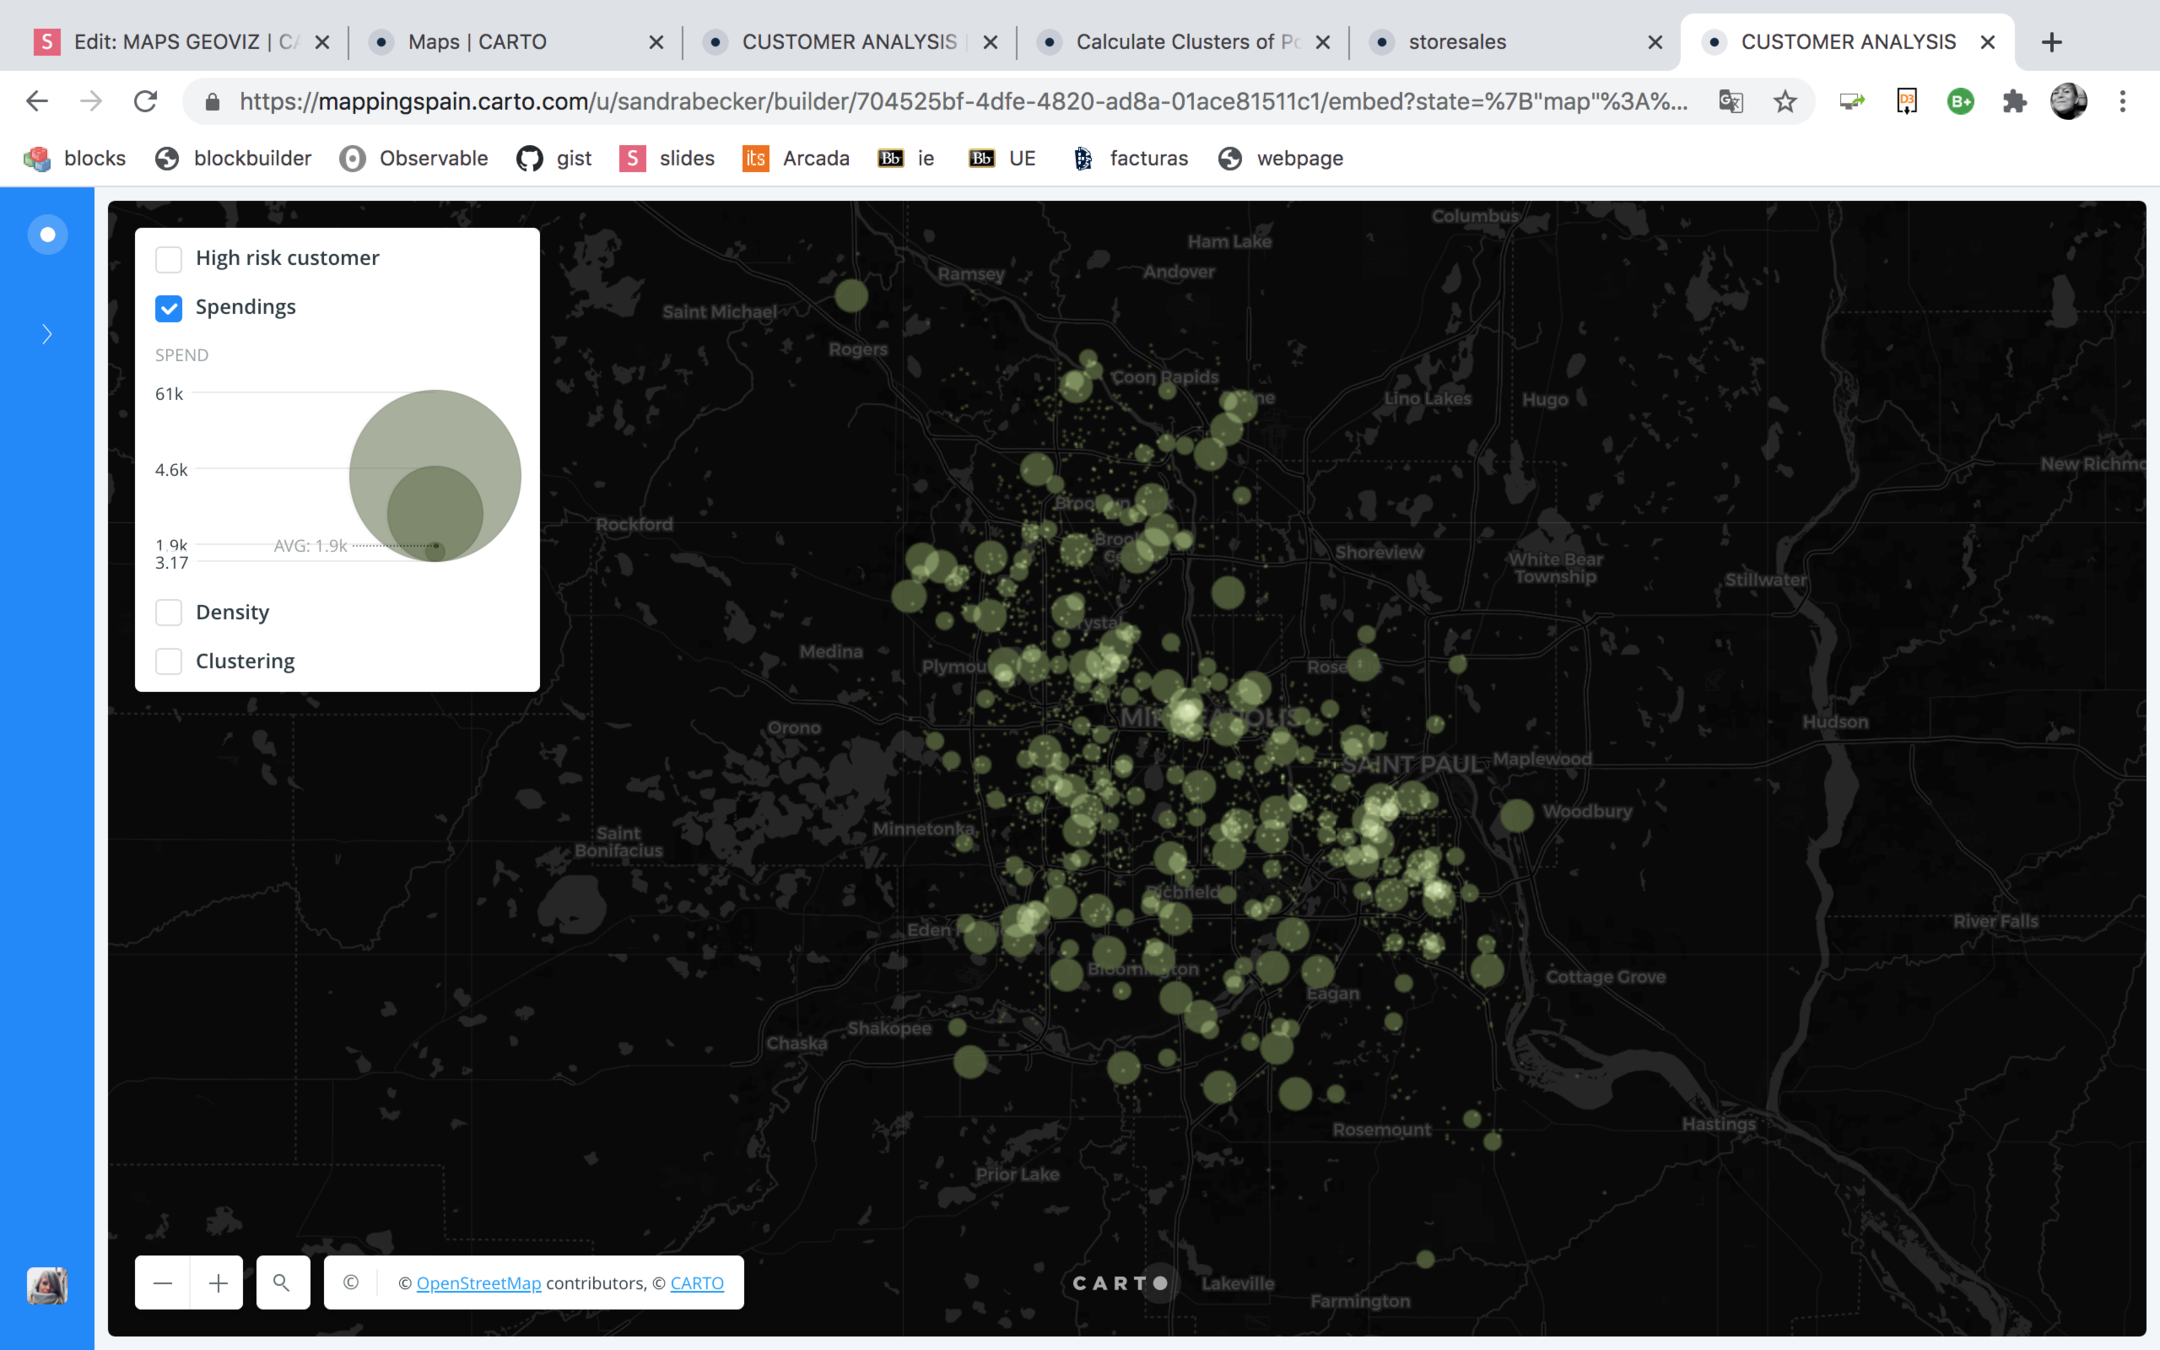Uncheck the Spendings layer
The height and width of the screenshot is (1350, 2160).
point(169,308)
